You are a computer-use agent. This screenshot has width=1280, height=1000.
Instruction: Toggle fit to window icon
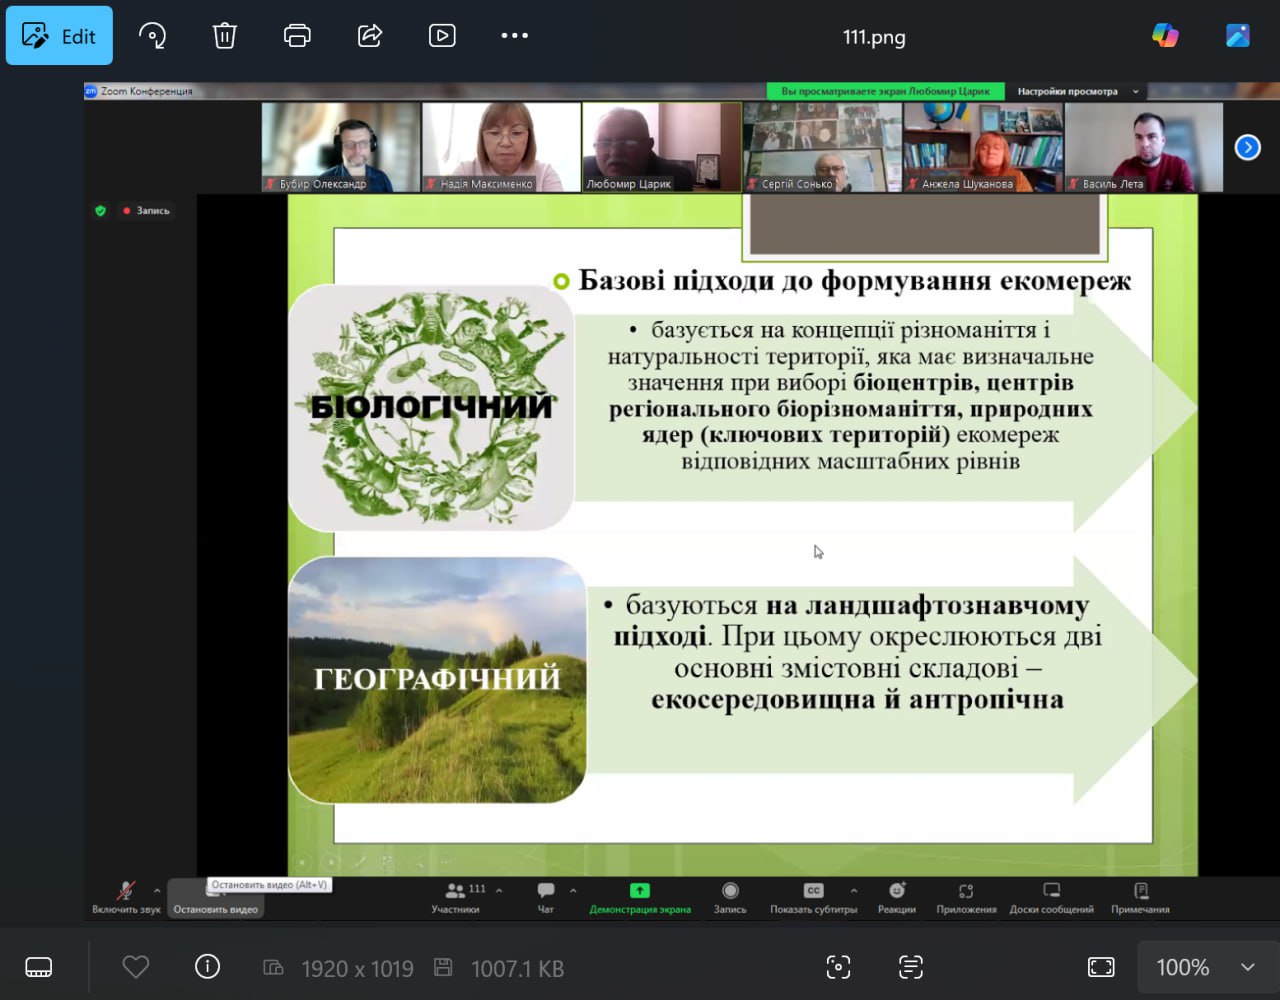(x=1100, y=967)
